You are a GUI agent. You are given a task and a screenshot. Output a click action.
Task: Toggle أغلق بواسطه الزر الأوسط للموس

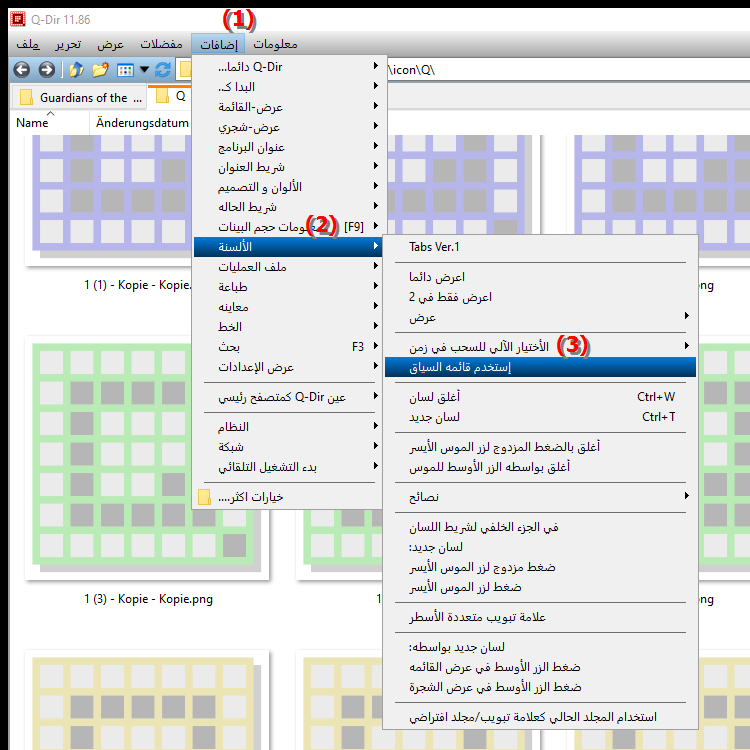pos(540,467)
